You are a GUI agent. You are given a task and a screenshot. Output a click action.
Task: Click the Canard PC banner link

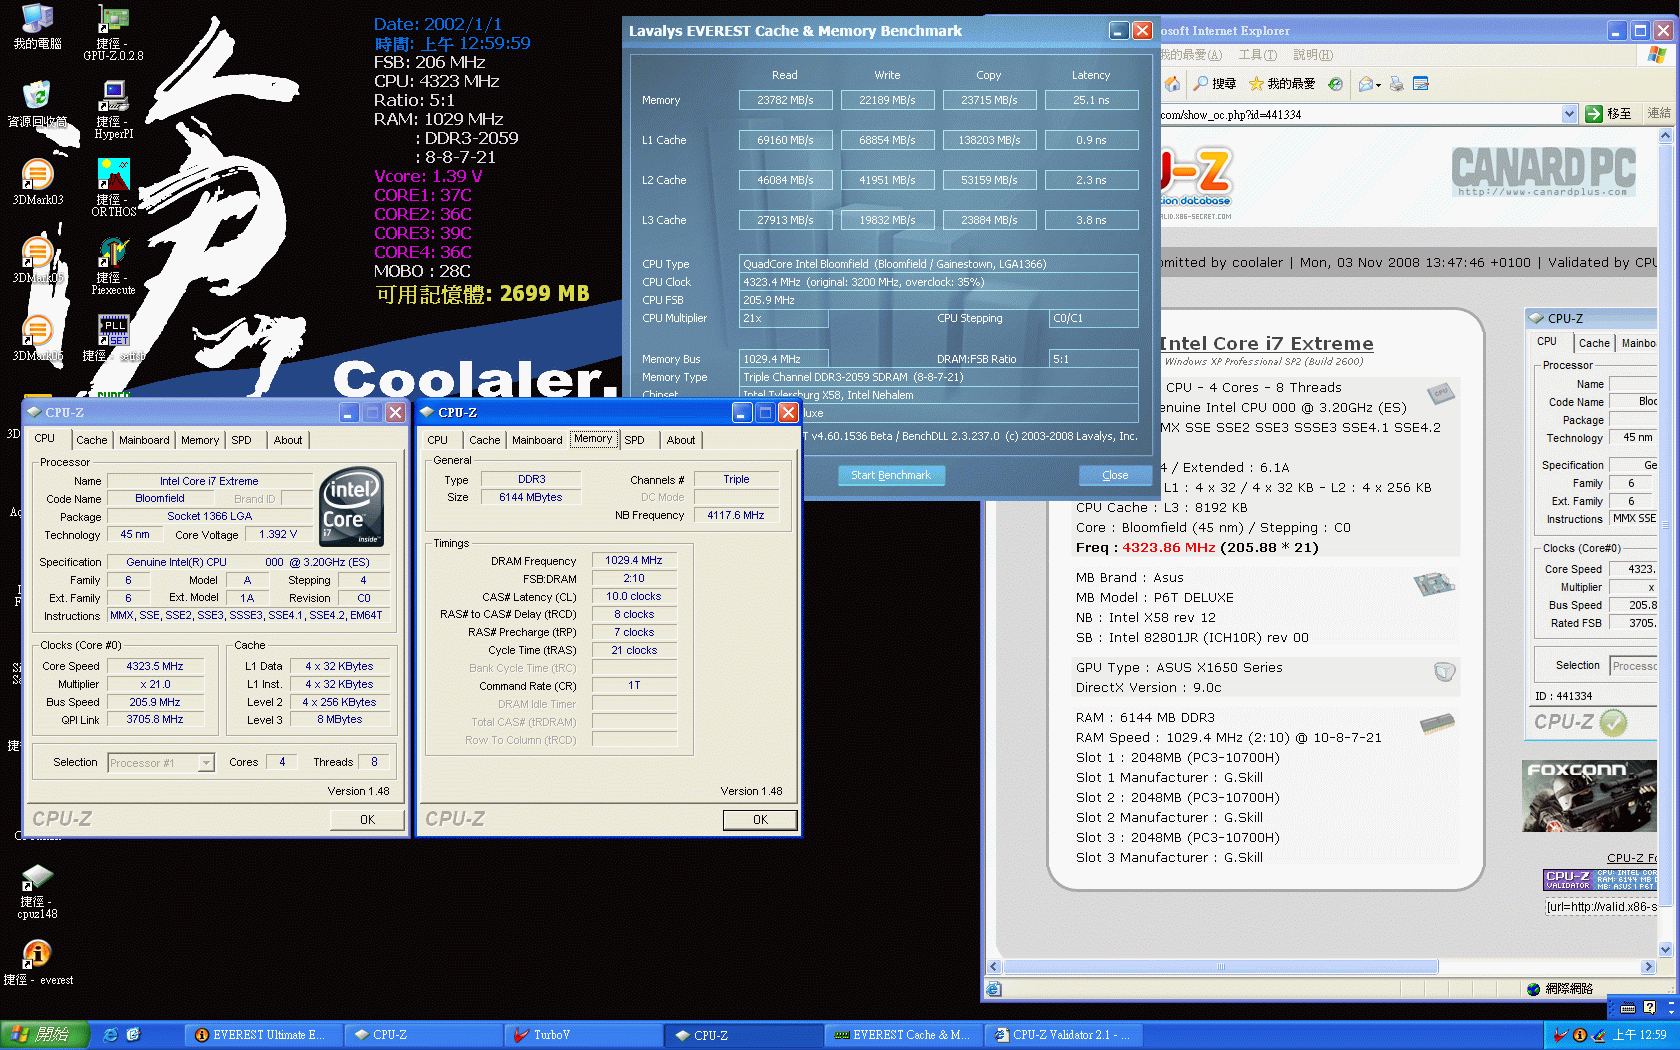coord(1544,171)
